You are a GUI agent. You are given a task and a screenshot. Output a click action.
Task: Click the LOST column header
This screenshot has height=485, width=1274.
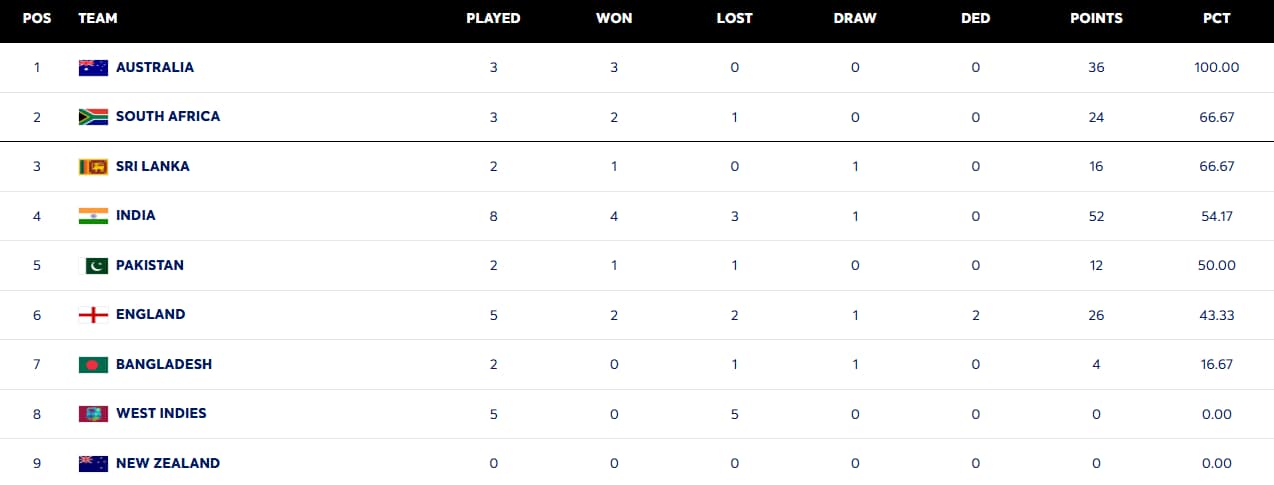tap(734, 19)
